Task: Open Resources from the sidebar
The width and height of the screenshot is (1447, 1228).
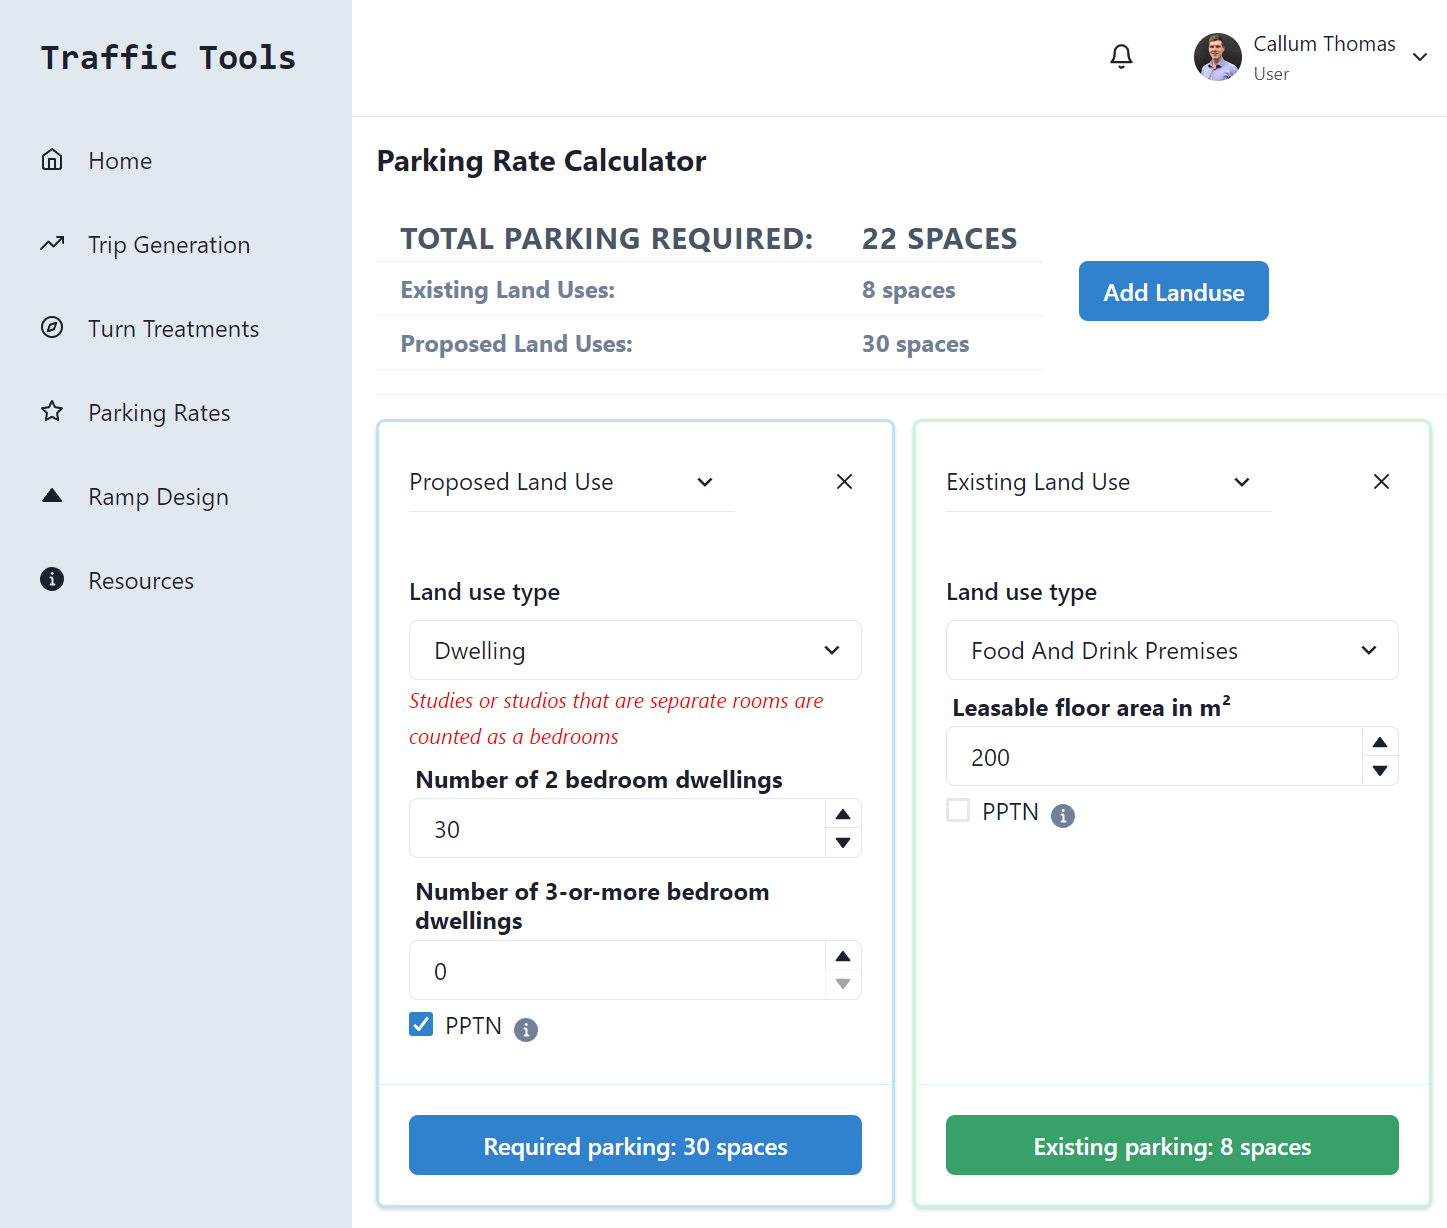Action: [141, 581]
